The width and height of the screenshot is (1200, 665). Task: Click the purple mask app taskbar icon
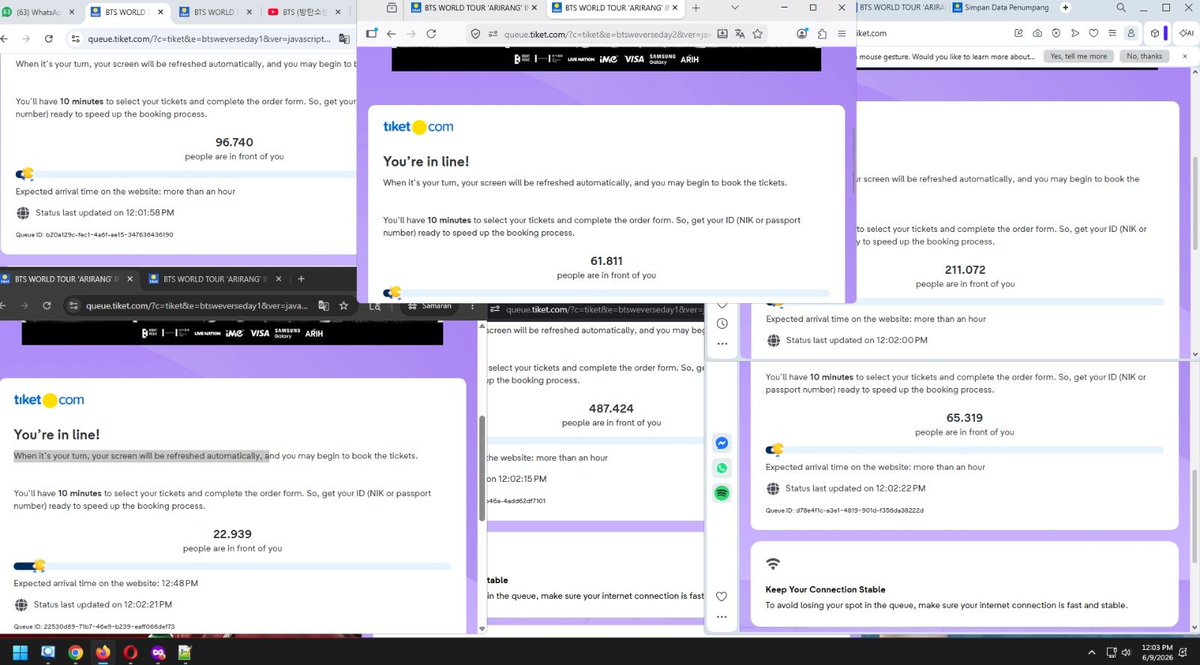159,653
